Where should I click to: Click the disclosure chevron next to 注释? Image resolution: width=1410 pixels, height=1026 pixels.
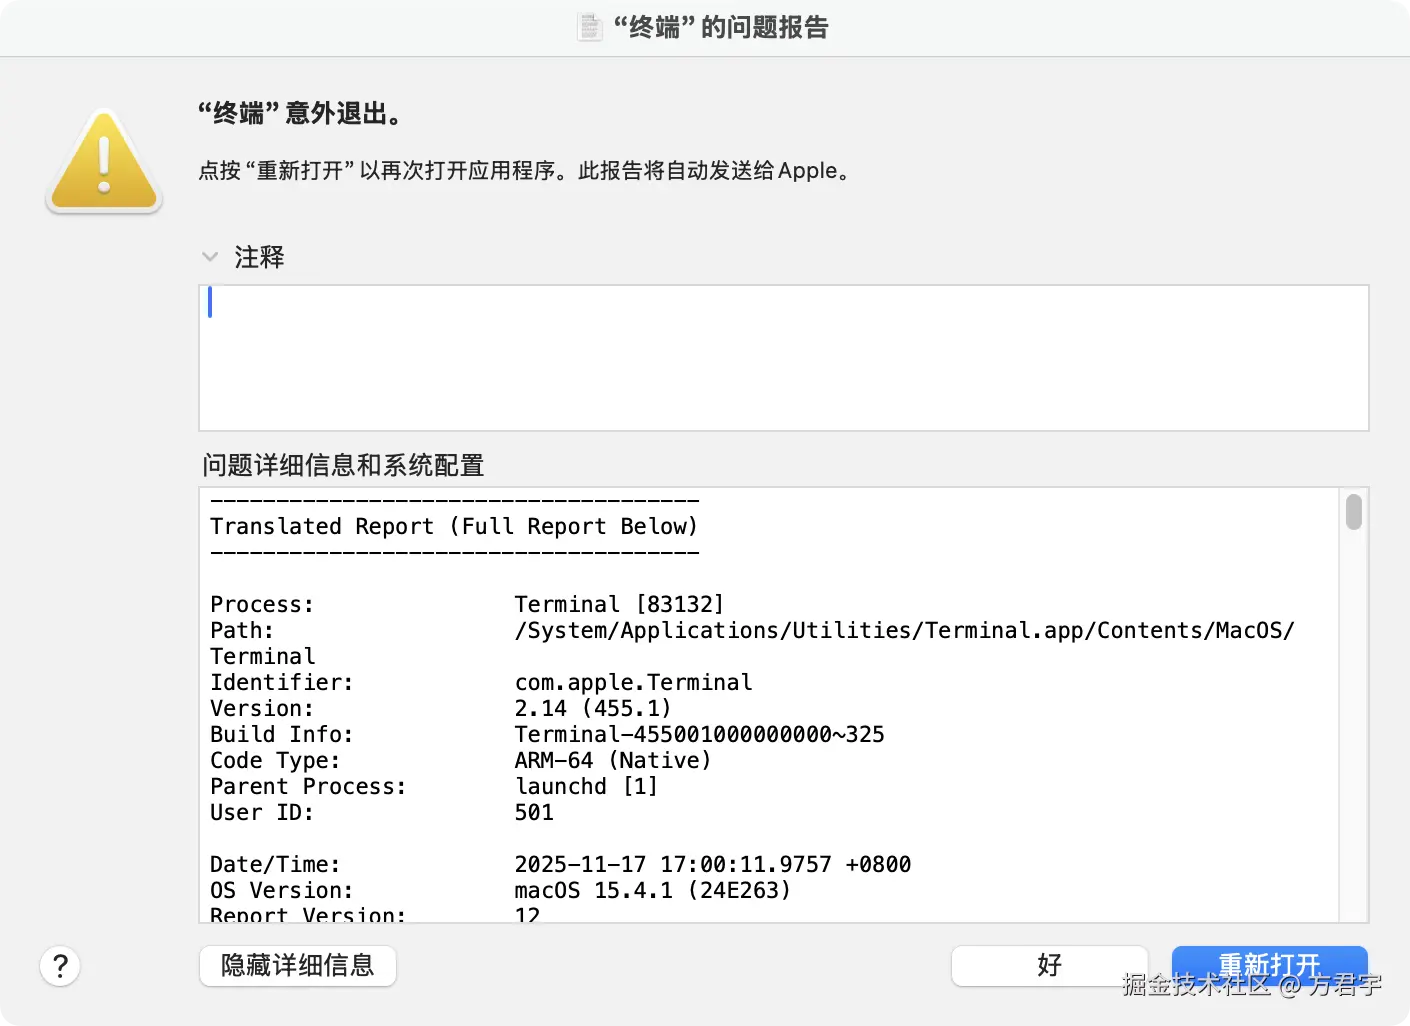210,257
